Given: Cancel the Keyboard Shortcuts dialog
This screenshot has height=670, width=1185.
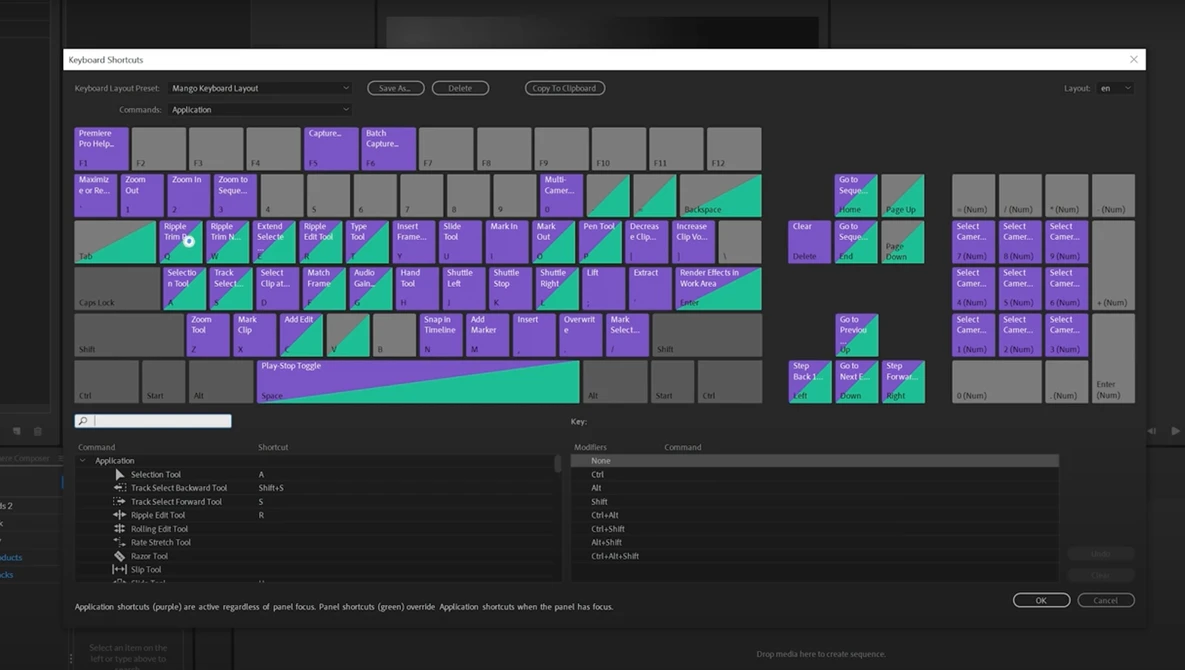Looking at the screenshot, I should click(1106, 601).
